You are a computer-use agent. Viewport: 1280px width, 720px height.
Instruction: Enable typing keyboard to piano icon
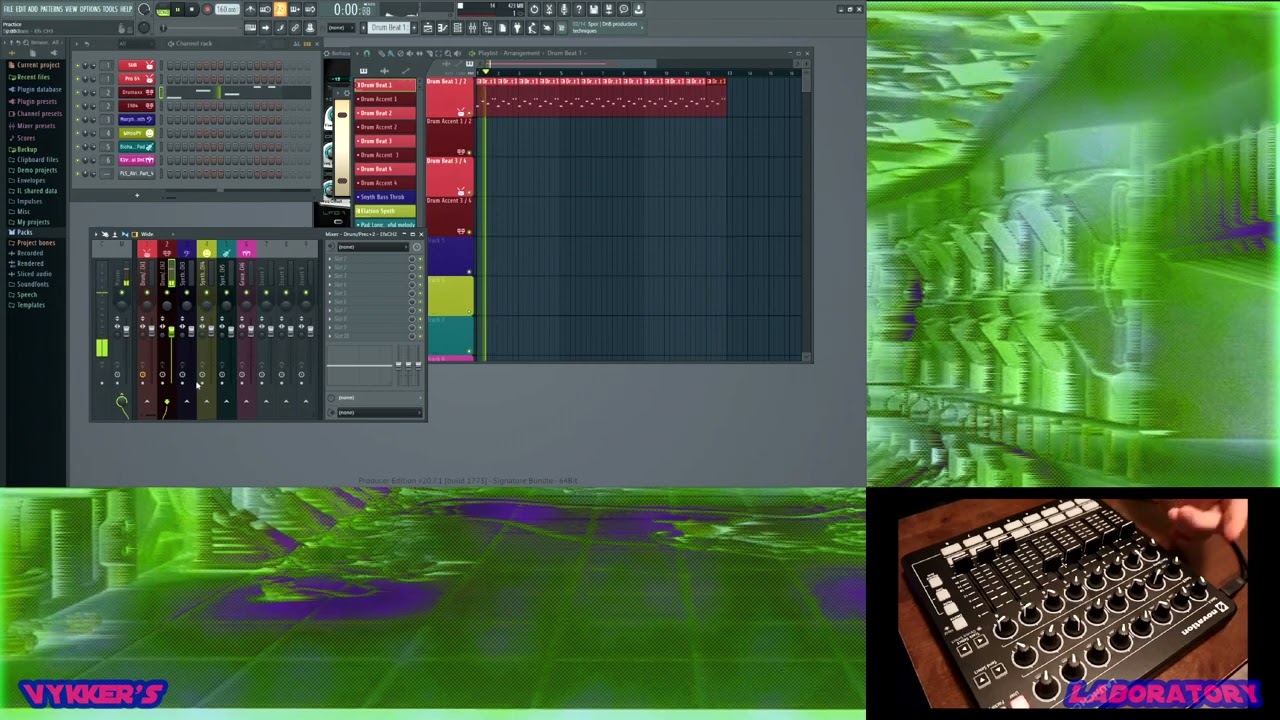click(250, 28)
